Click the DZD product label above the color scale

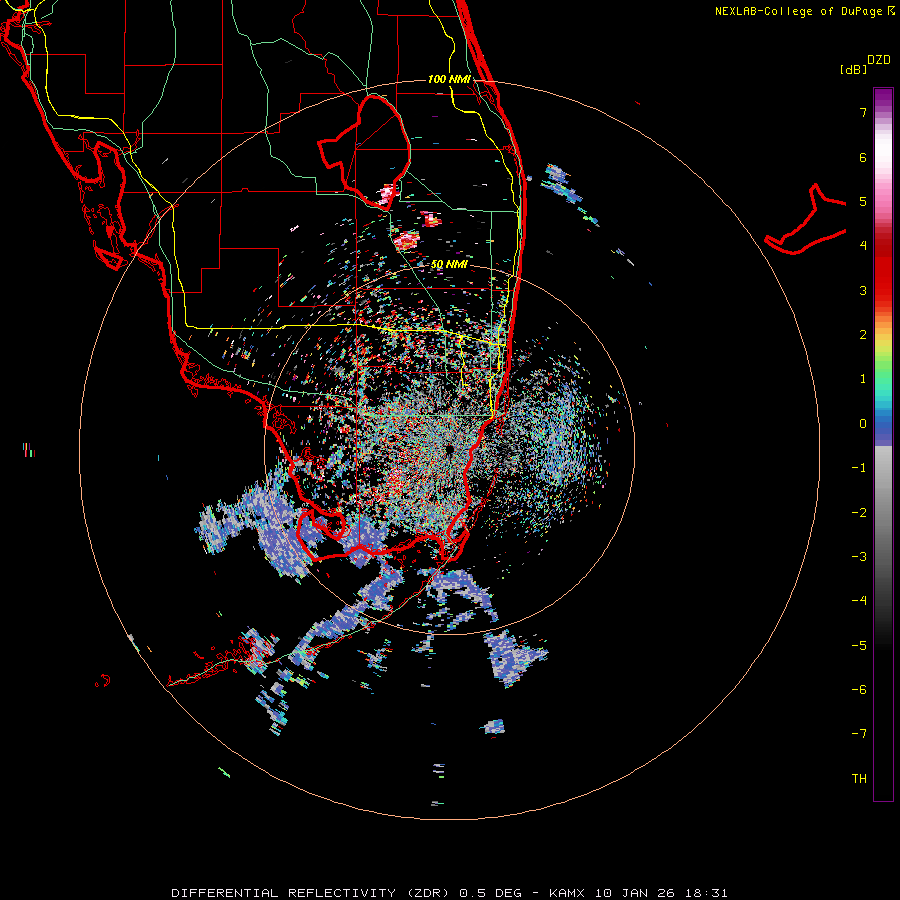point(879,60)
